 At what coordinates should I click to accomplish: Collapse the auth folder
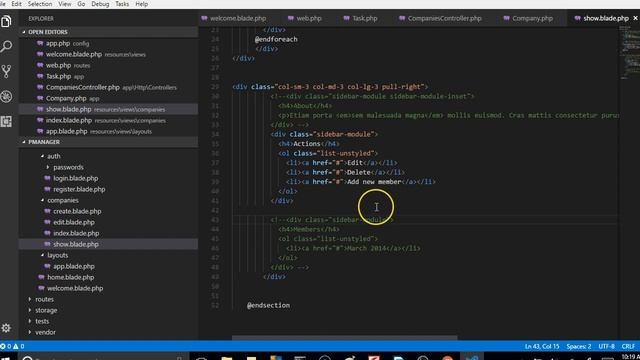[109, 156]
